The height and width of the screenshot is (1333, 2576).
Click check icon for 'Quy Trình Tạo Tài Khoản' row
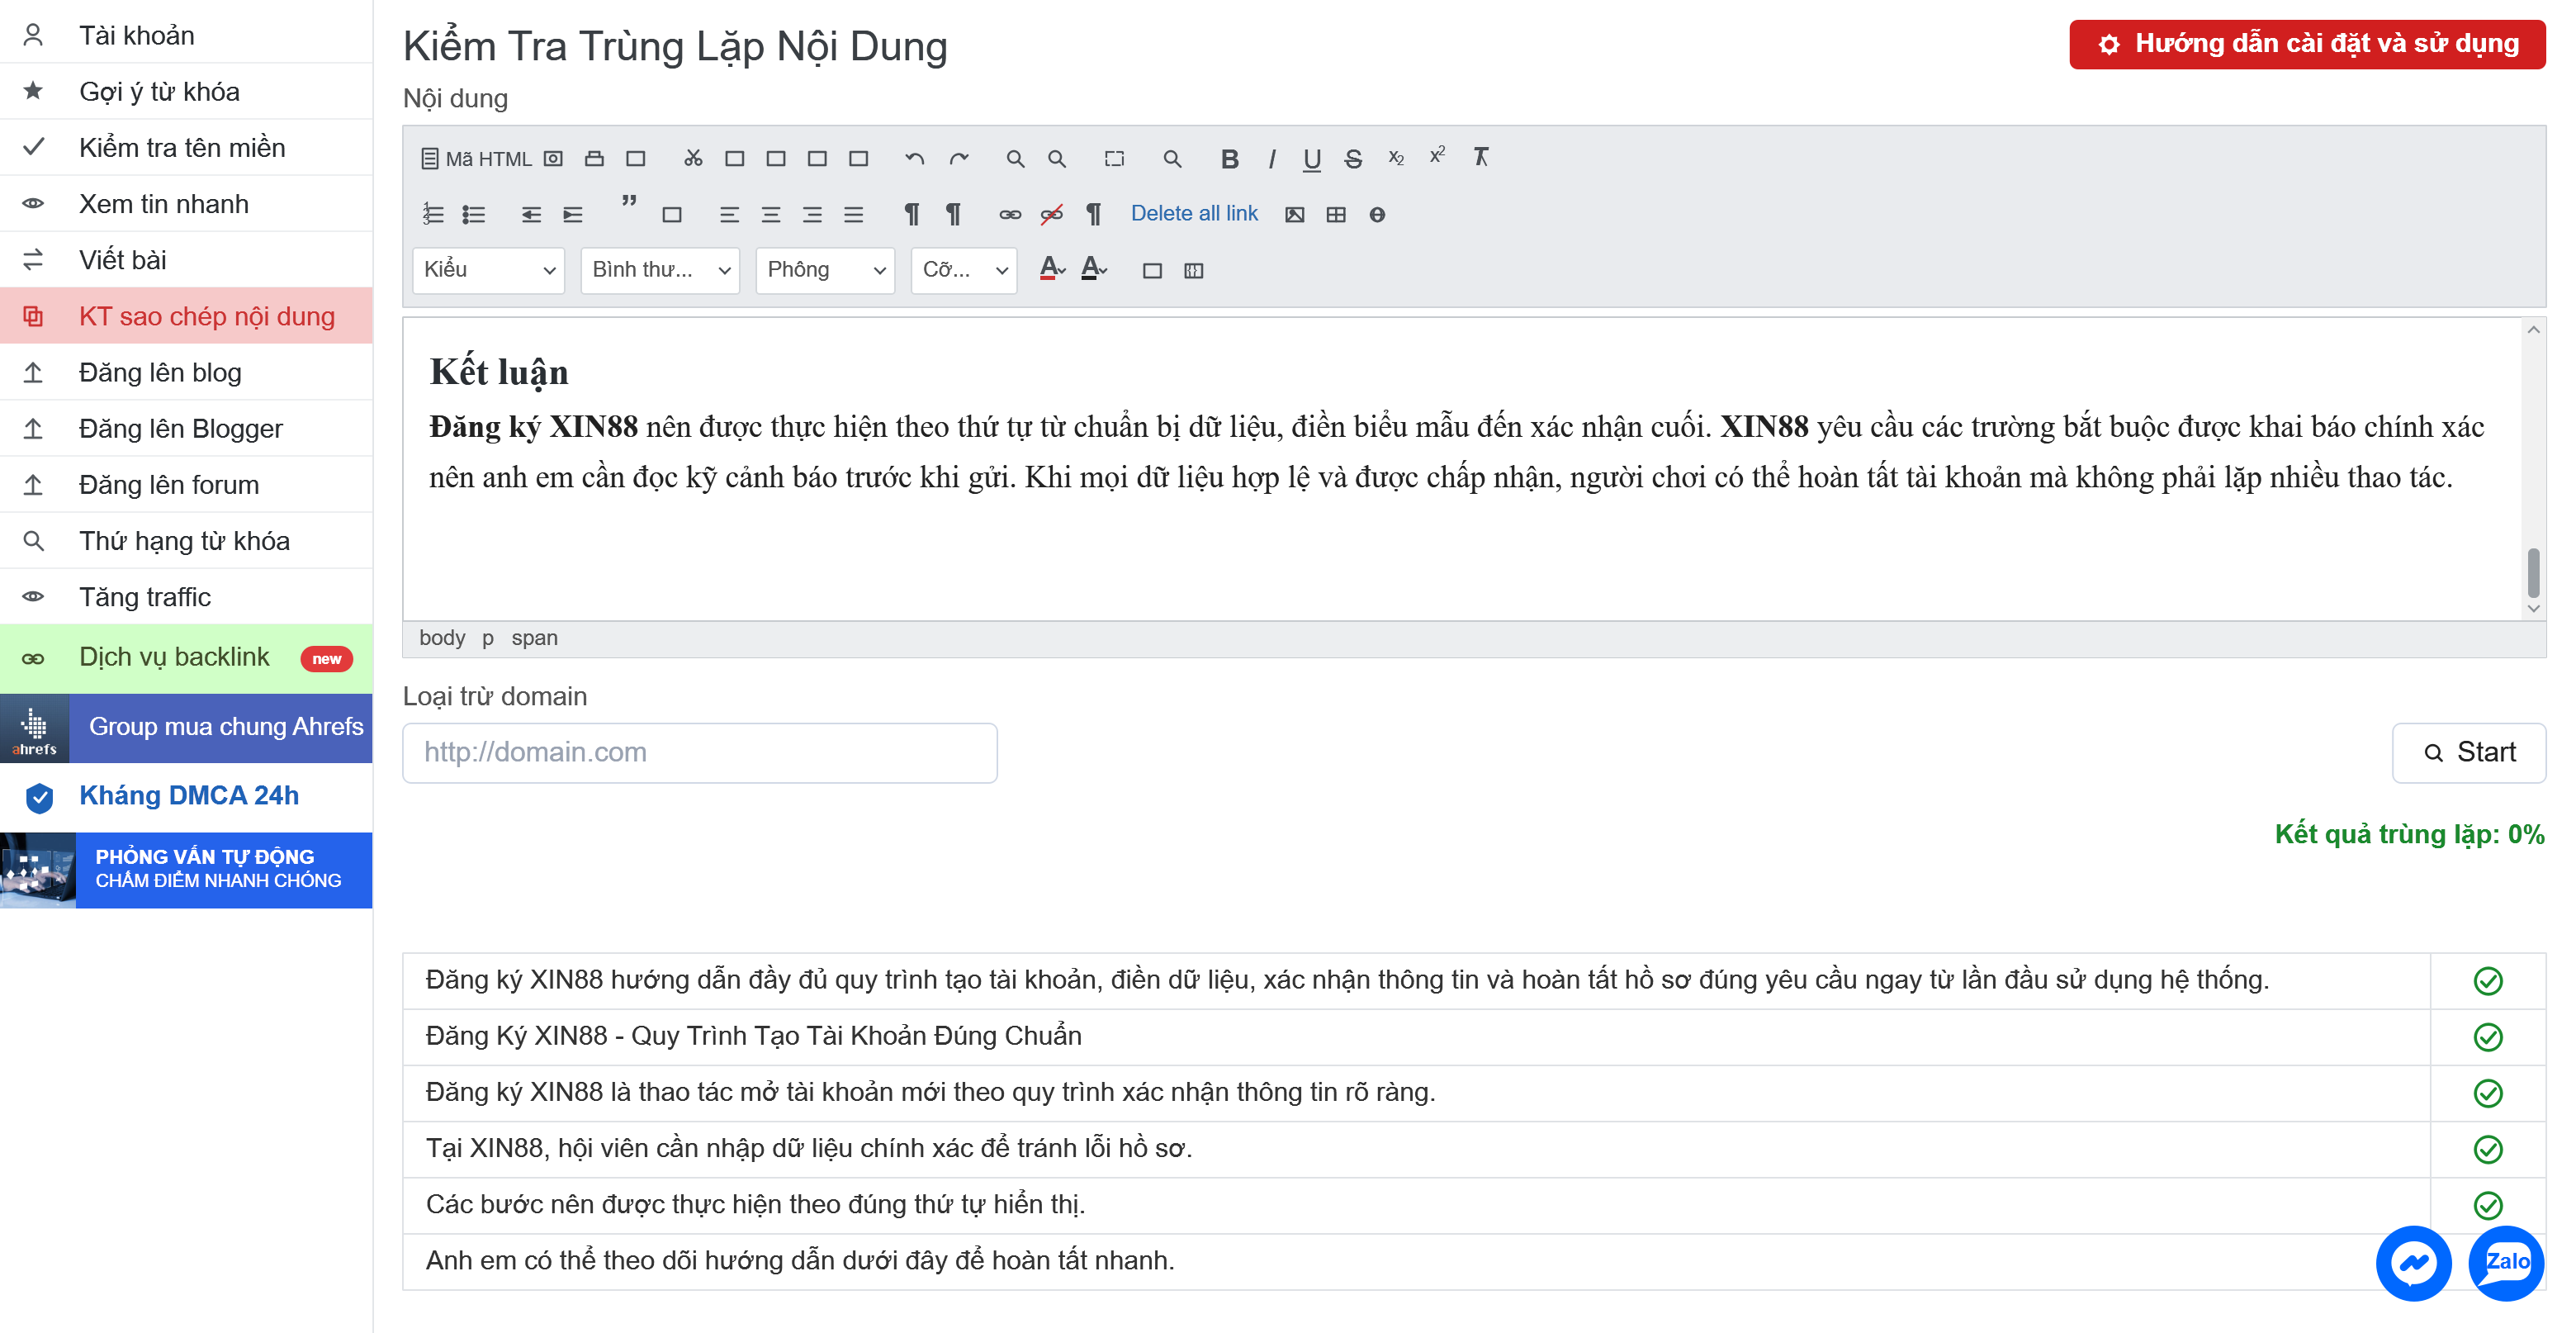point(2487,1037)
